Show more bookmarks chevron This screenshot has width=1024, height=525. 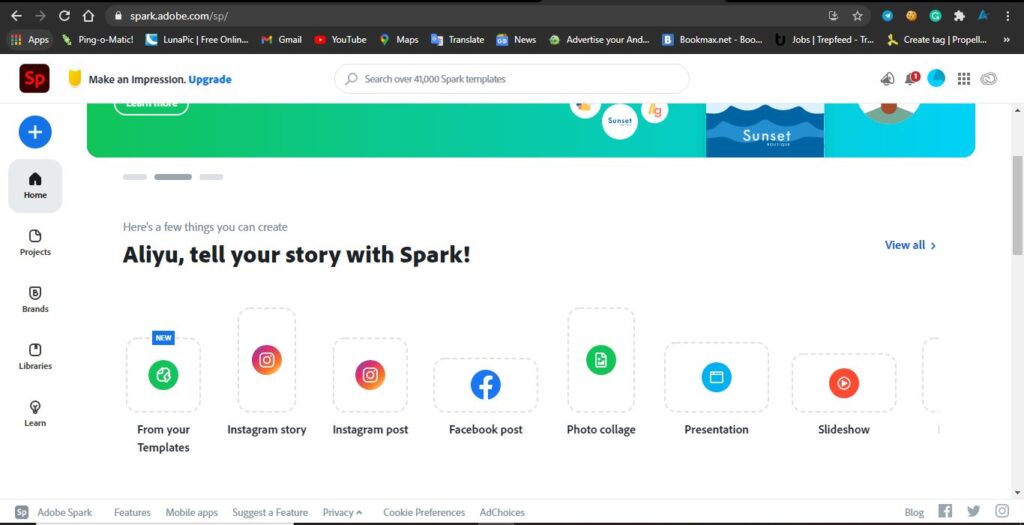(x=1008, y=40)
